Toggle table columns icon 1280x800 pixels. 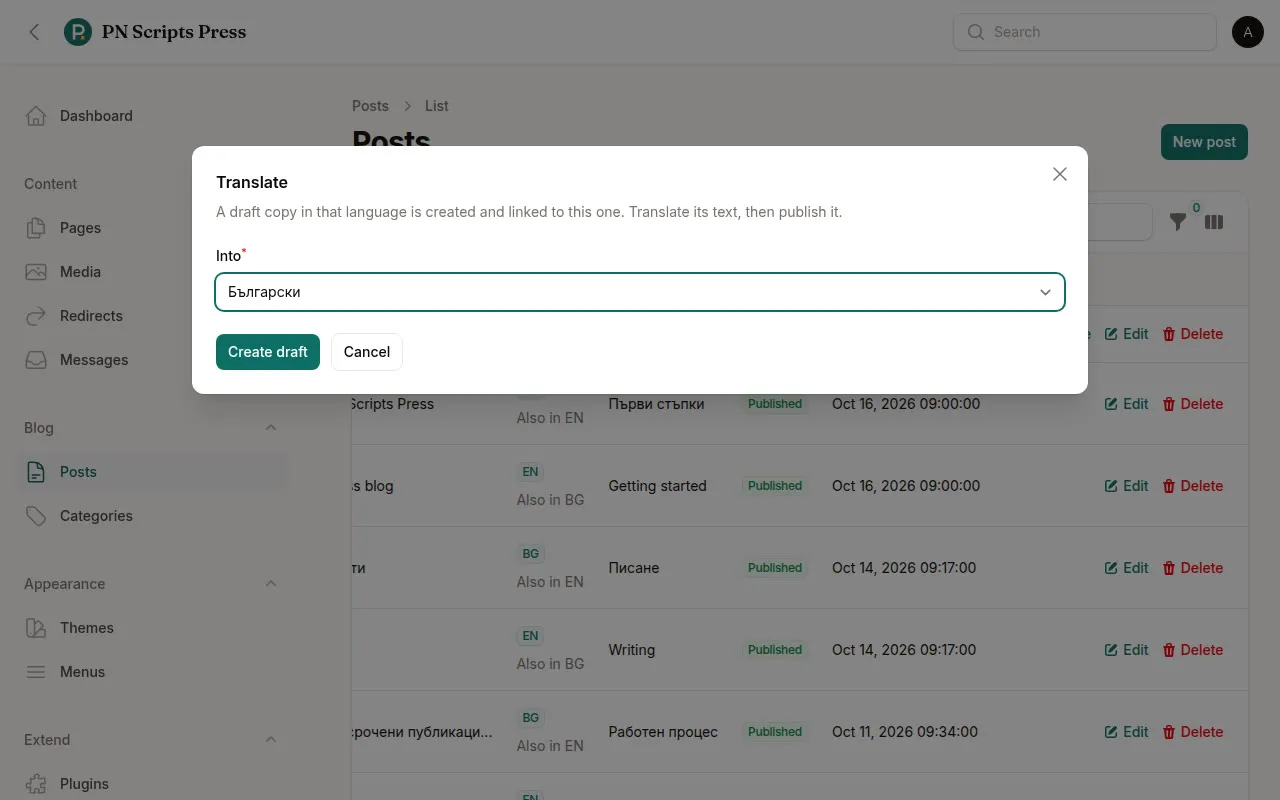pos(1214,222)
